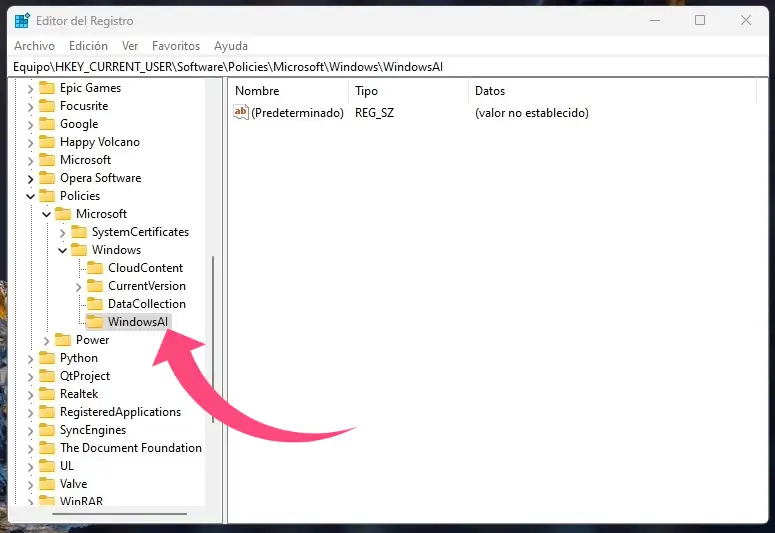
Task: Select the SystemCertificates folder icon
Action: [x=79, y=232]
